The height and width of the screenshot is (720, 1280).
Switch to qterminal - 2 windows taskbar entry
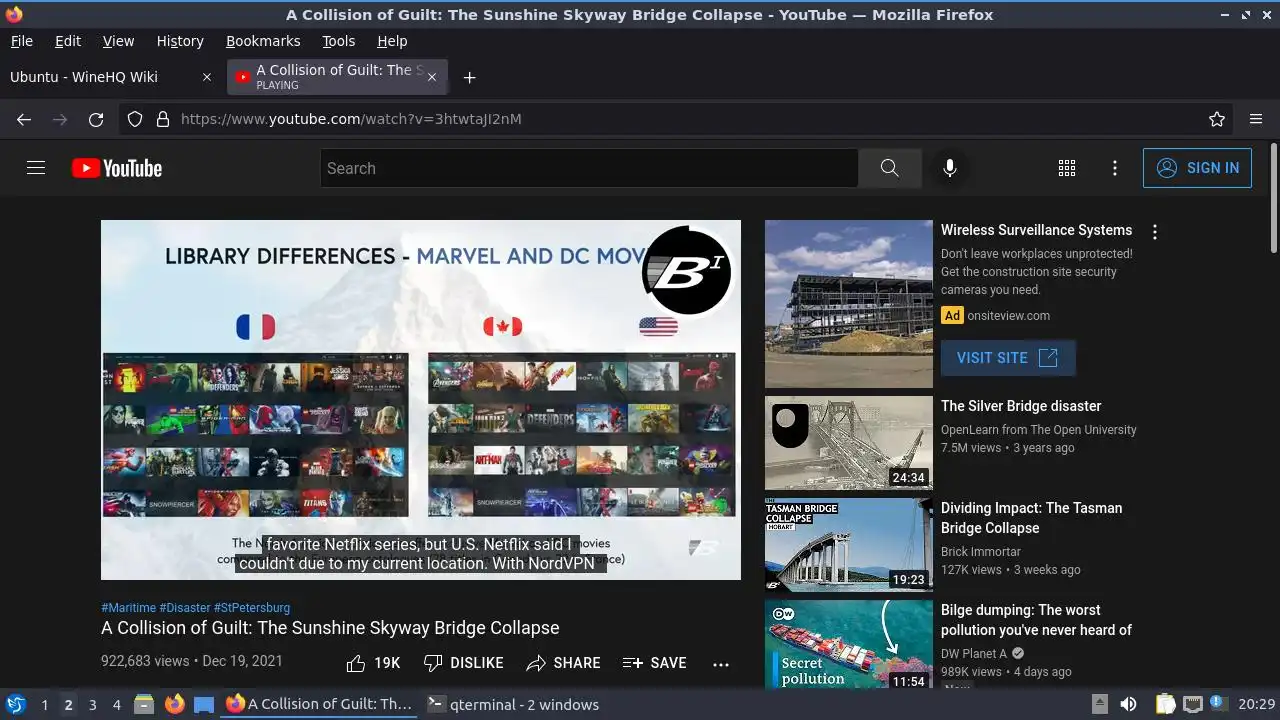pos(512,704)
